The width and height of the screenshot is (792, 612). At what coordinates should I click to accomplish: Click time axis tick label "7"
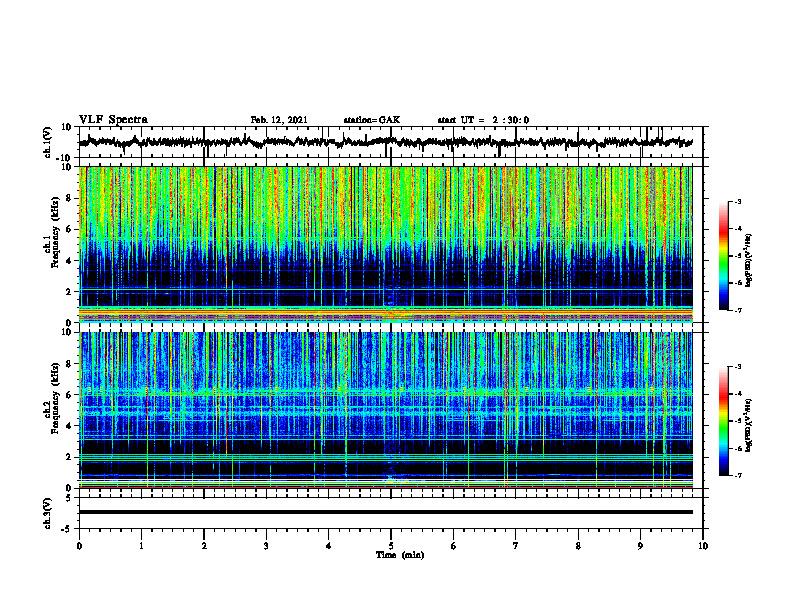pos(516,546)
